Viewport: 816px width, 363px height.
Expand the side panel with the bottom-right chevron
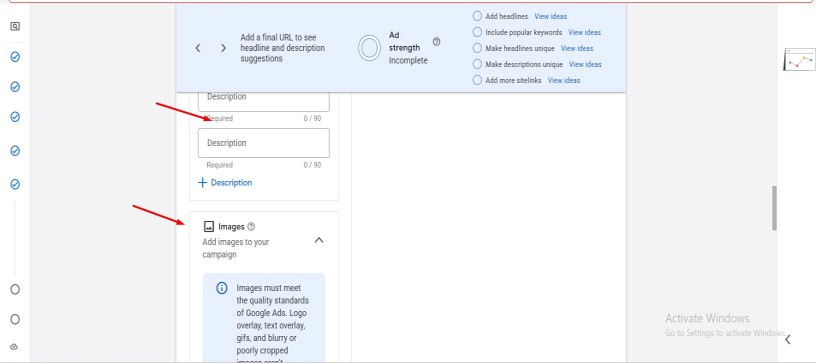coord(788,340)
